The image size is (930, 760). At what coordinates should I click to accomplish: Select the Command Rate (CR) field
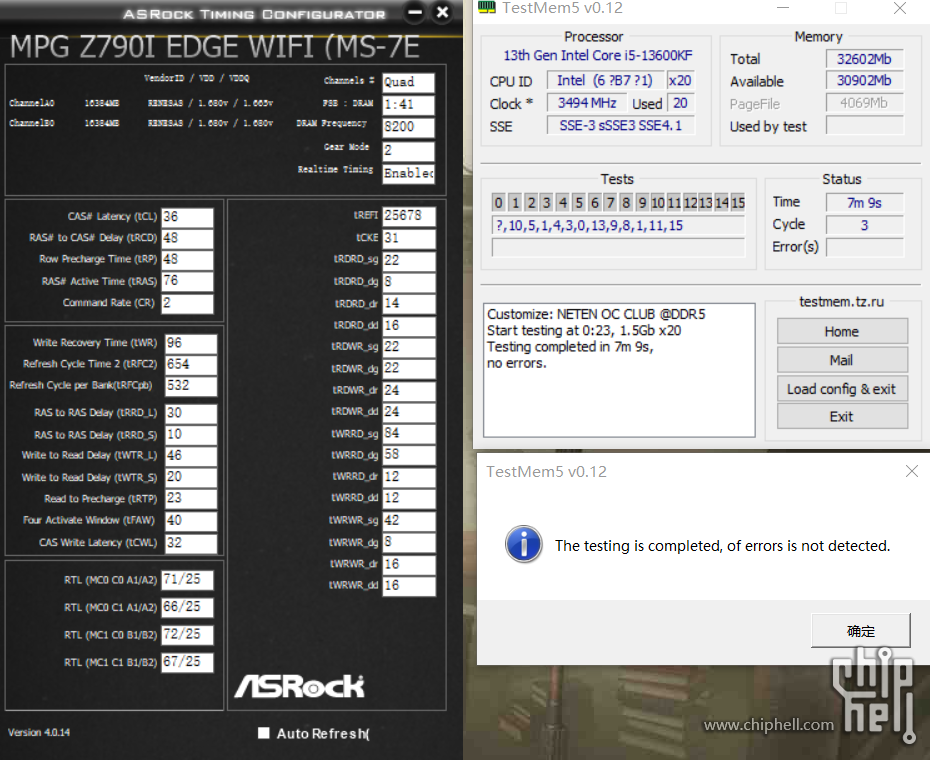click(187, 303)
